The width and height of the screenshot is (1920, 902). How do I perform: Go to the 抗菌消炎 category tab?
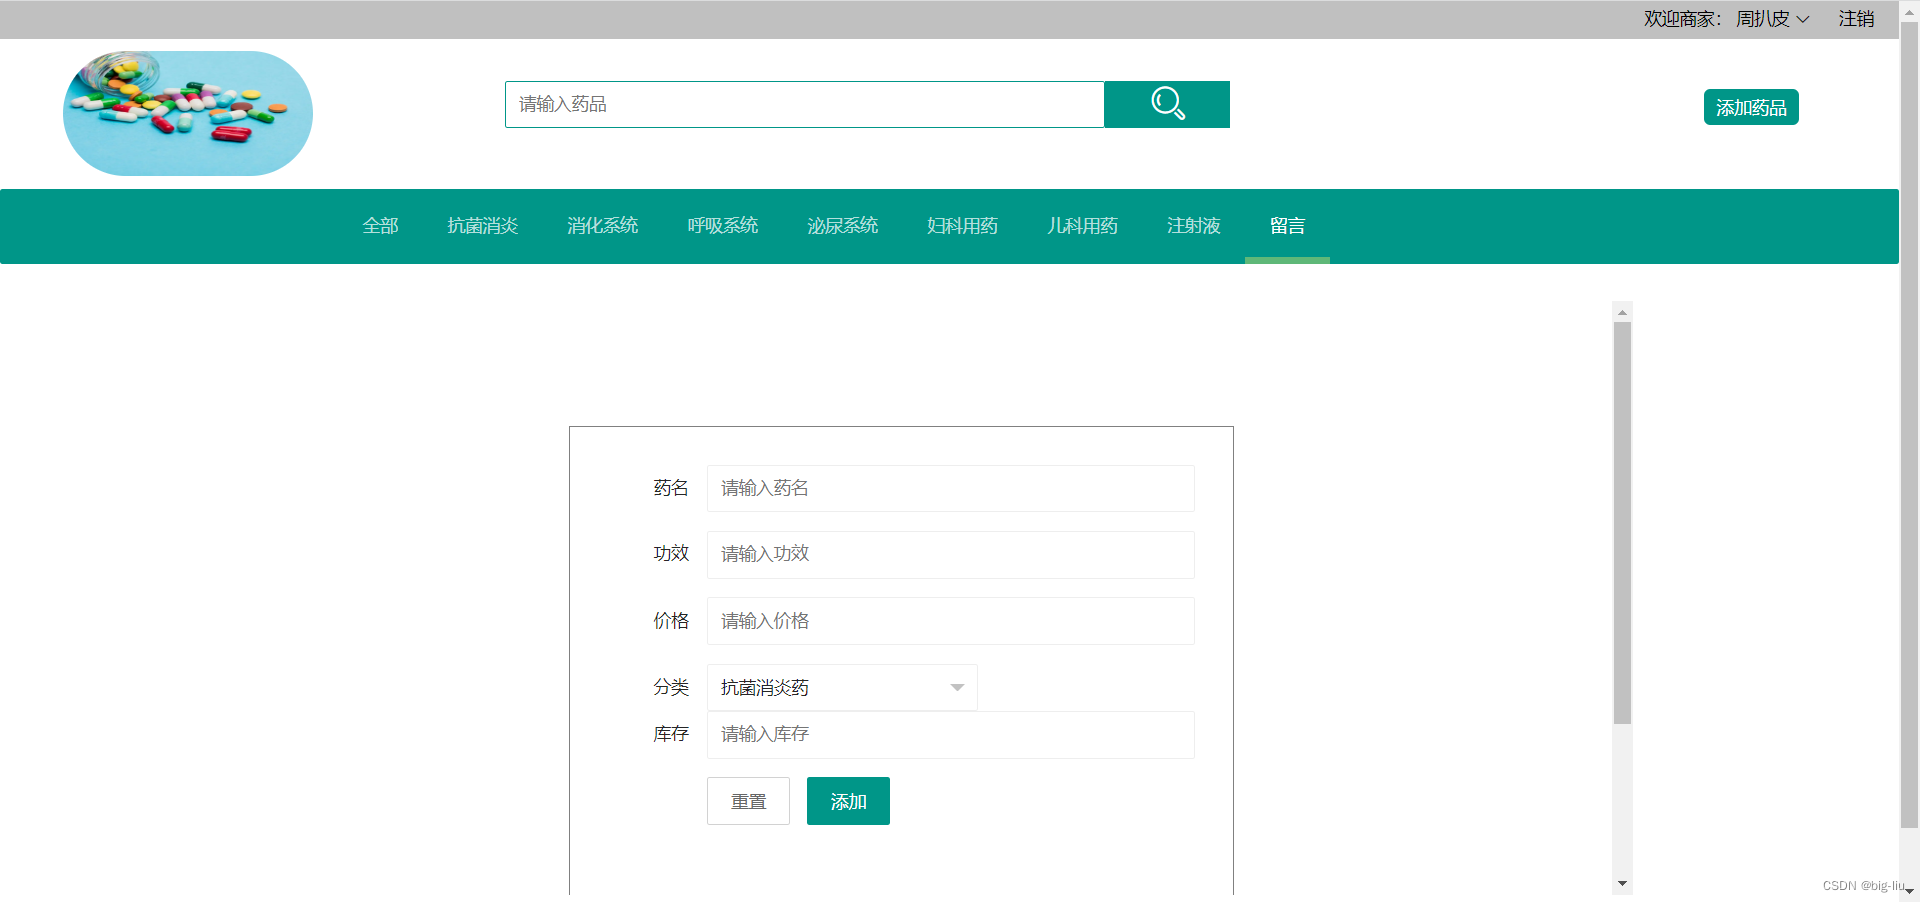(483, 226)
